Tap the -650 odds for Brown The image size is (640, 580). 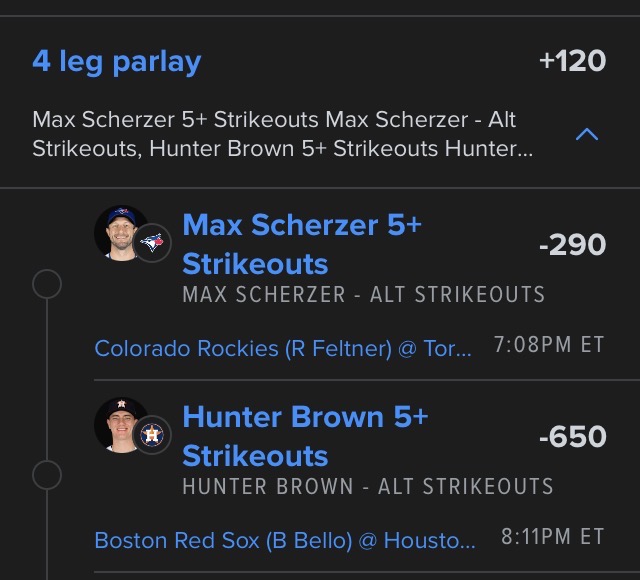(x=572, y=436)
